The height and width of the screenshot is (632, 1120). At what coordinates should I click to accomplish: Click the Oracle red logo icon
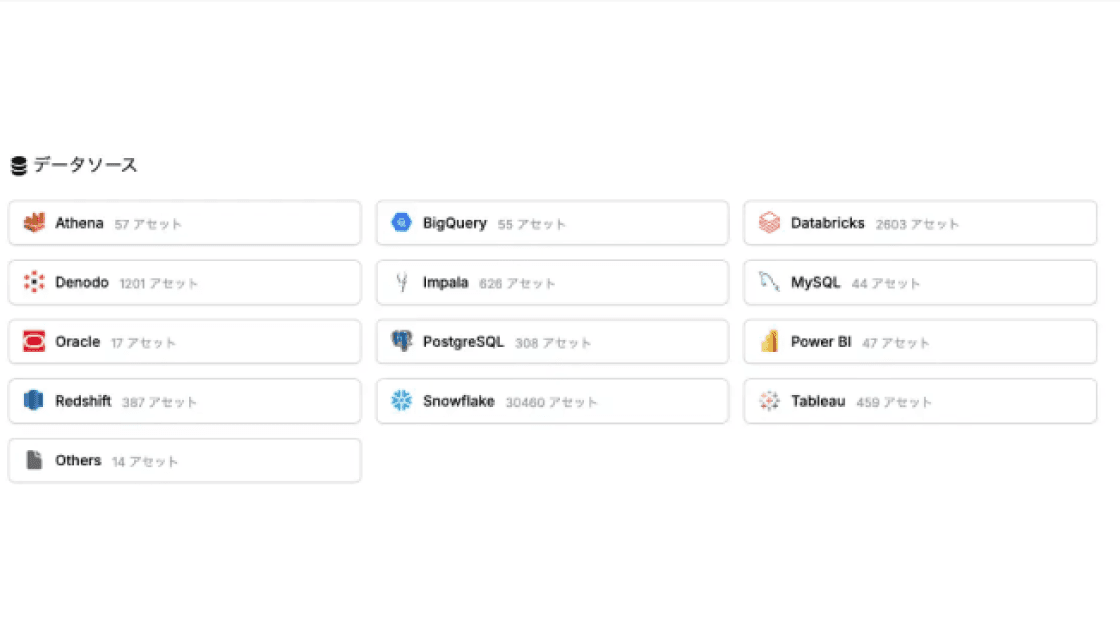(35, 342)
